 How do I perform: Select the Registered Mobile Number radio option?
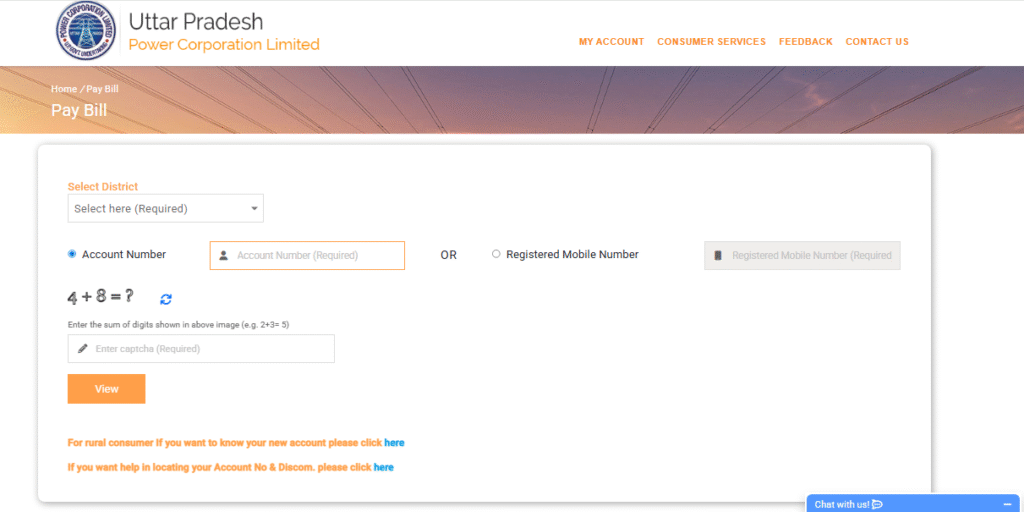[x=496, y=254]
